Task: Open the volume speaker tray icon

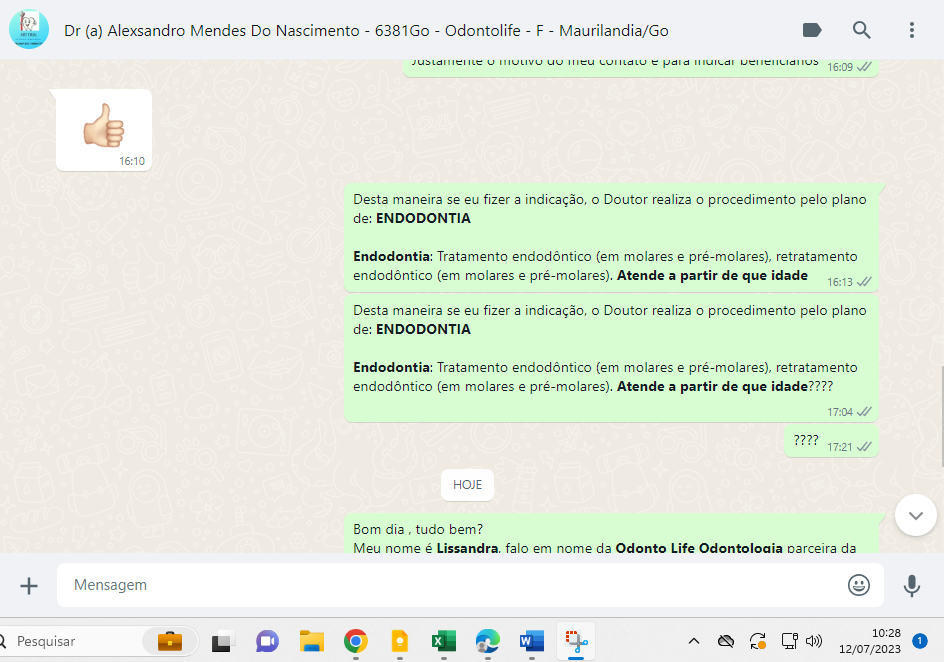Action: 814,642
